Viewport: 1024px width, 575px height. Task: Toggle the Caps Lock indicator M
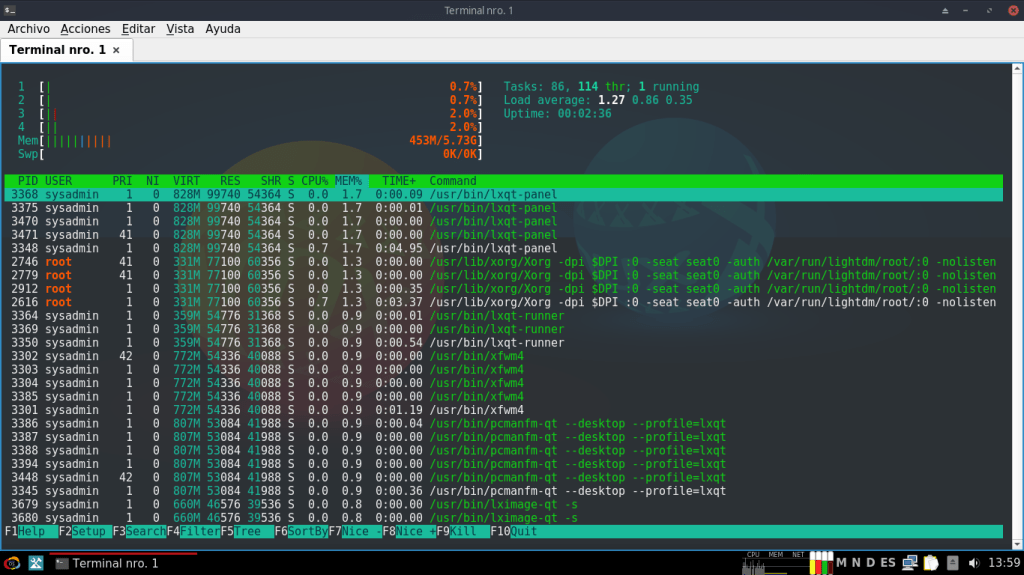point(842,563)
